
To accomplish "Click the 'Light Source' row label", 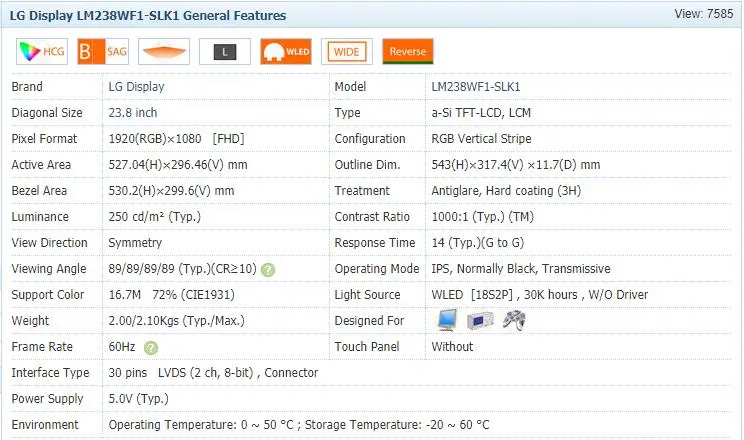I will point(367,295).
